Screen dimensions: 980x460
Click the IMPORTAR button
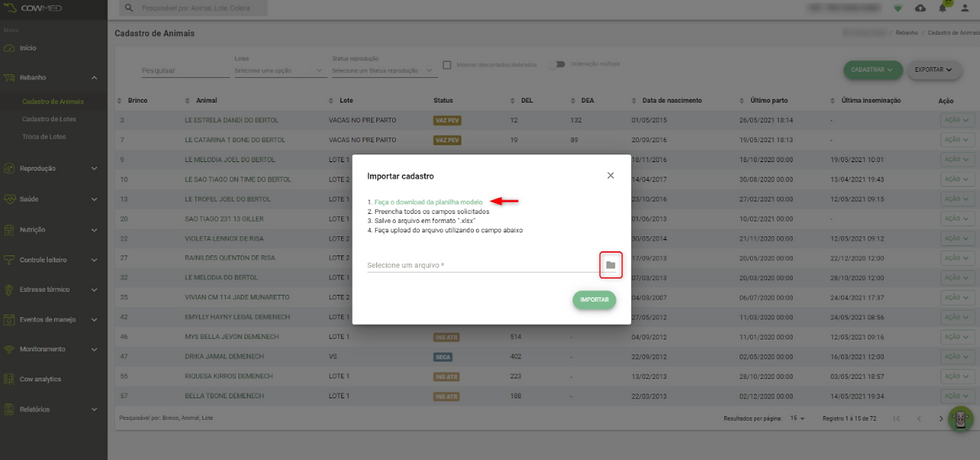(x=594, y=300)
